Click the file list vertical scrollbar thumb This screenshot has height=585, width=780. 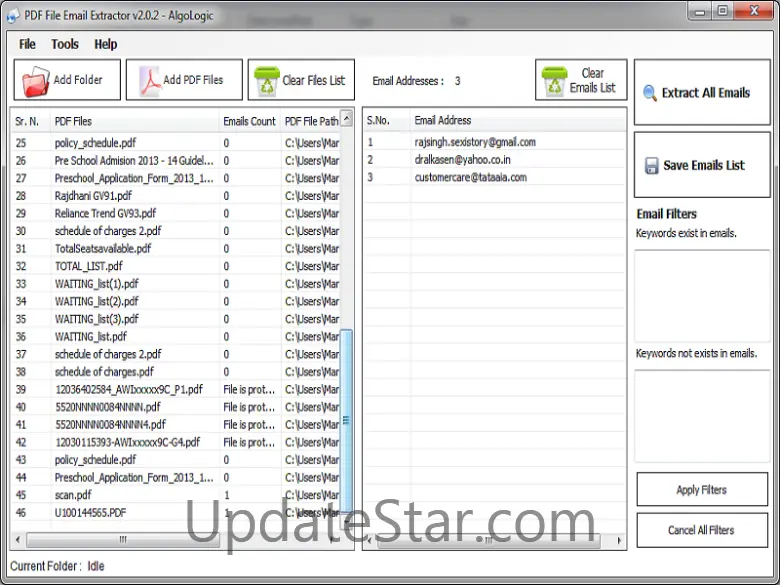coord(346,421)
